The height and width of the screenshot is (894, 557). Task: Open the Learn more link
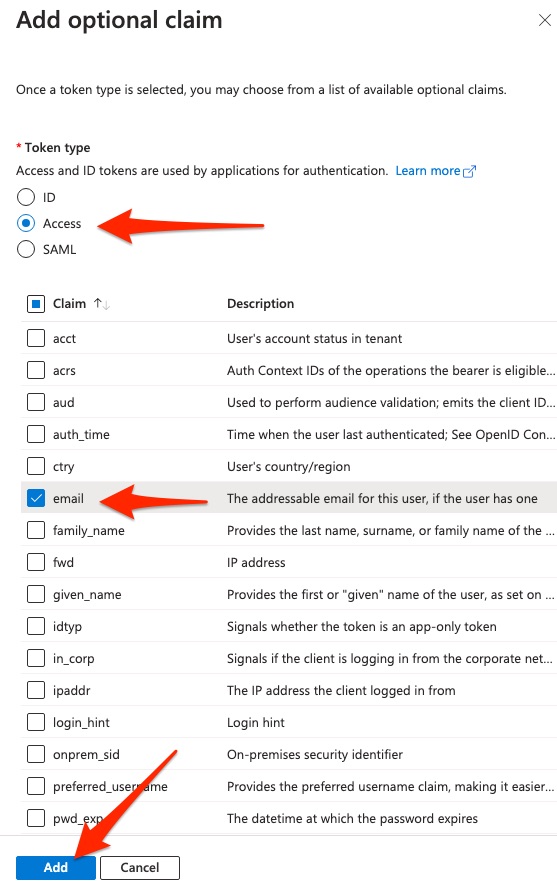[x=428, y=170]
